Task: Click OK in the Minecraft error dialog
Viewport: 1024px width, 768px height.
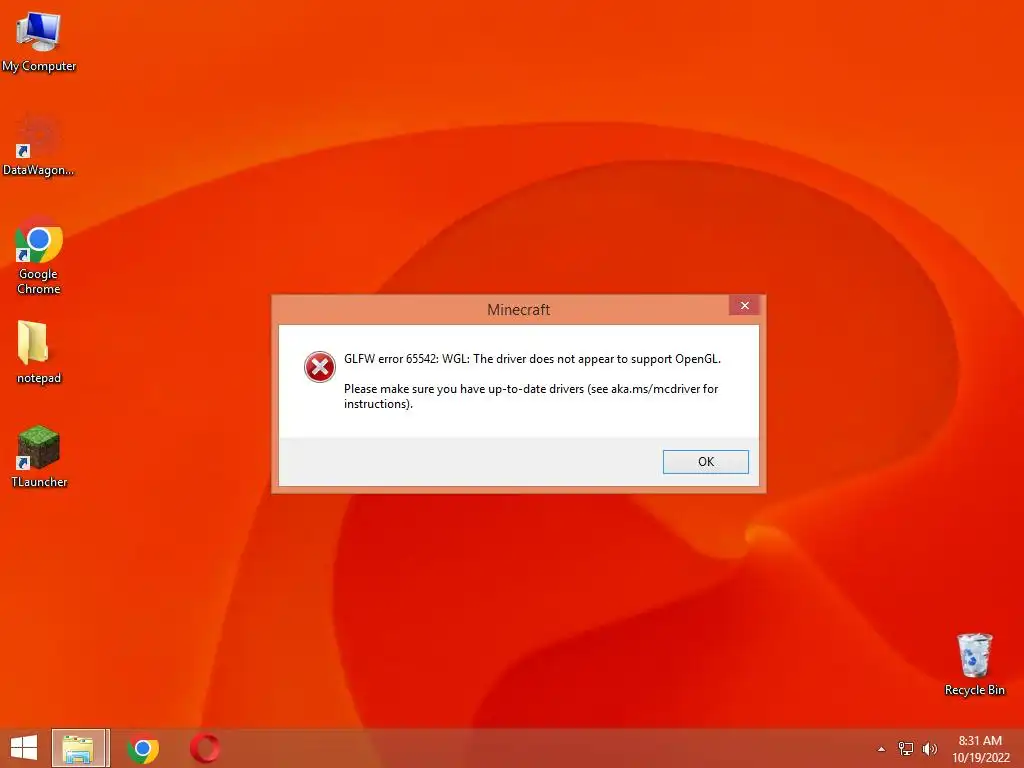Action: pyautogui.click(x=705, y=462)
